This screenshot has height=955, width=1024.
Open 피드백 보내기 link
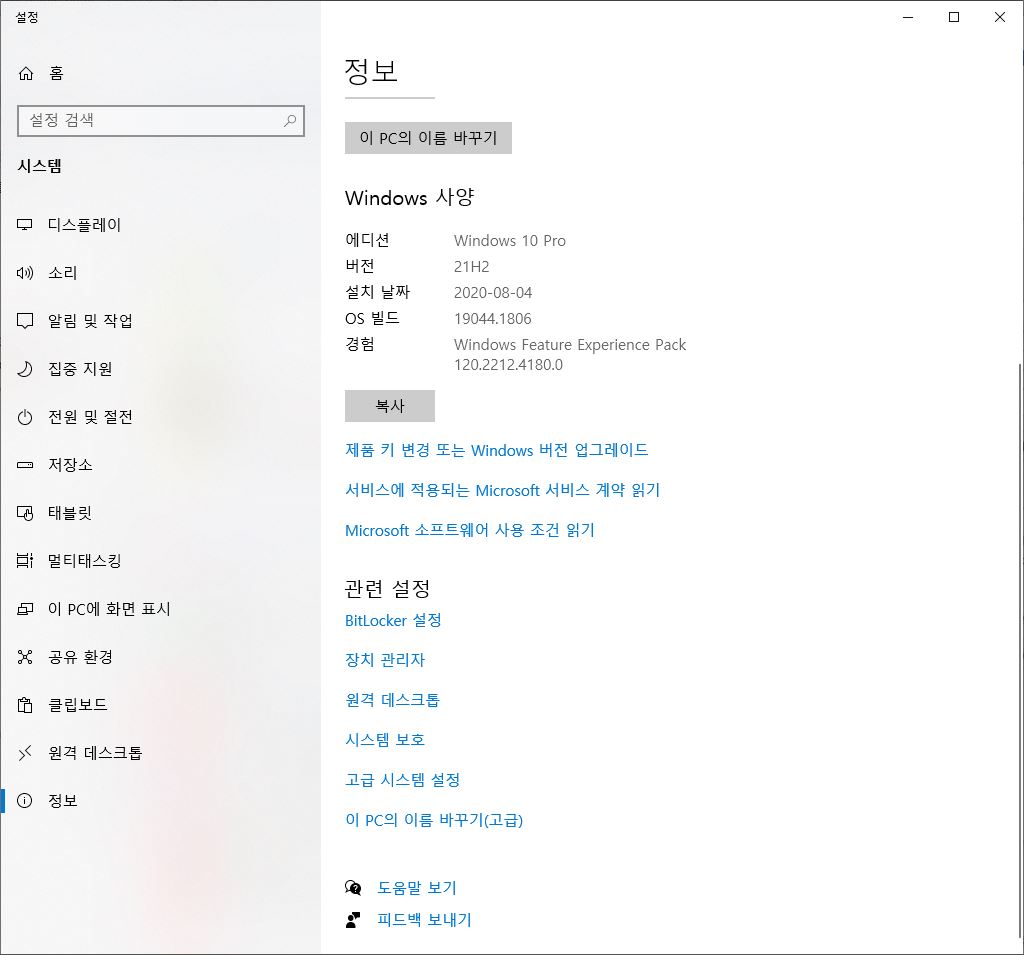pos(424,920)
